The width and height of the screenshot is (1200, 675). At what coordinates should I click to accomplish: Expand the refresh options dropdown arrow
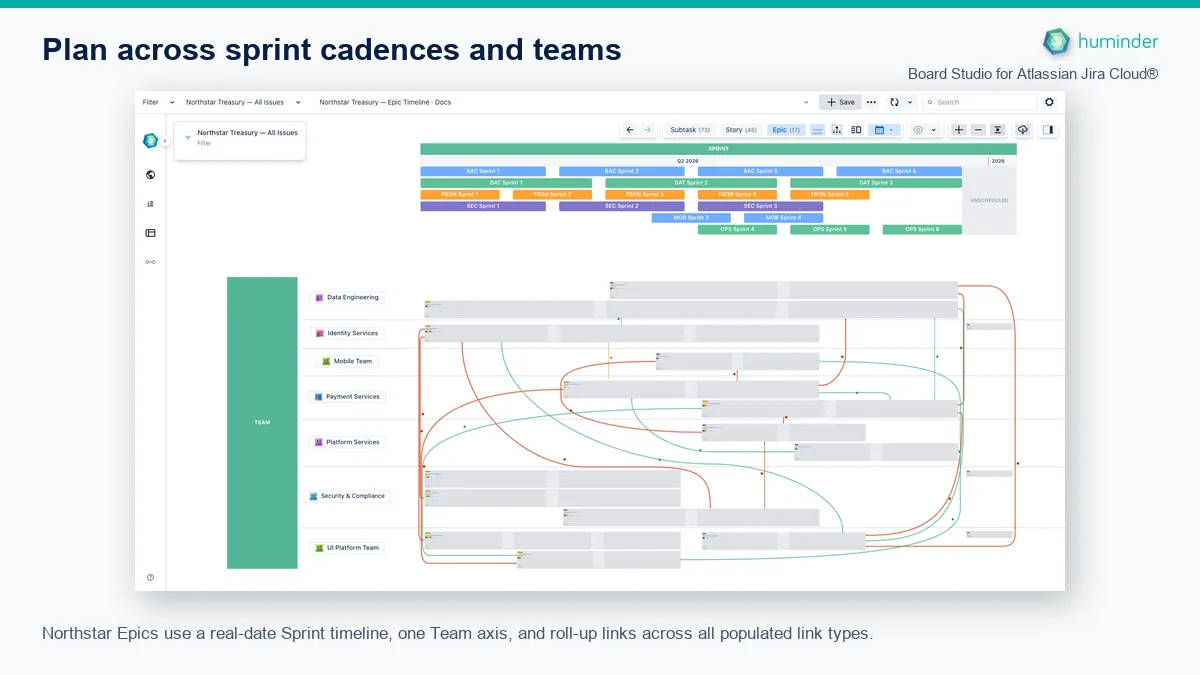tap(910, 102)
